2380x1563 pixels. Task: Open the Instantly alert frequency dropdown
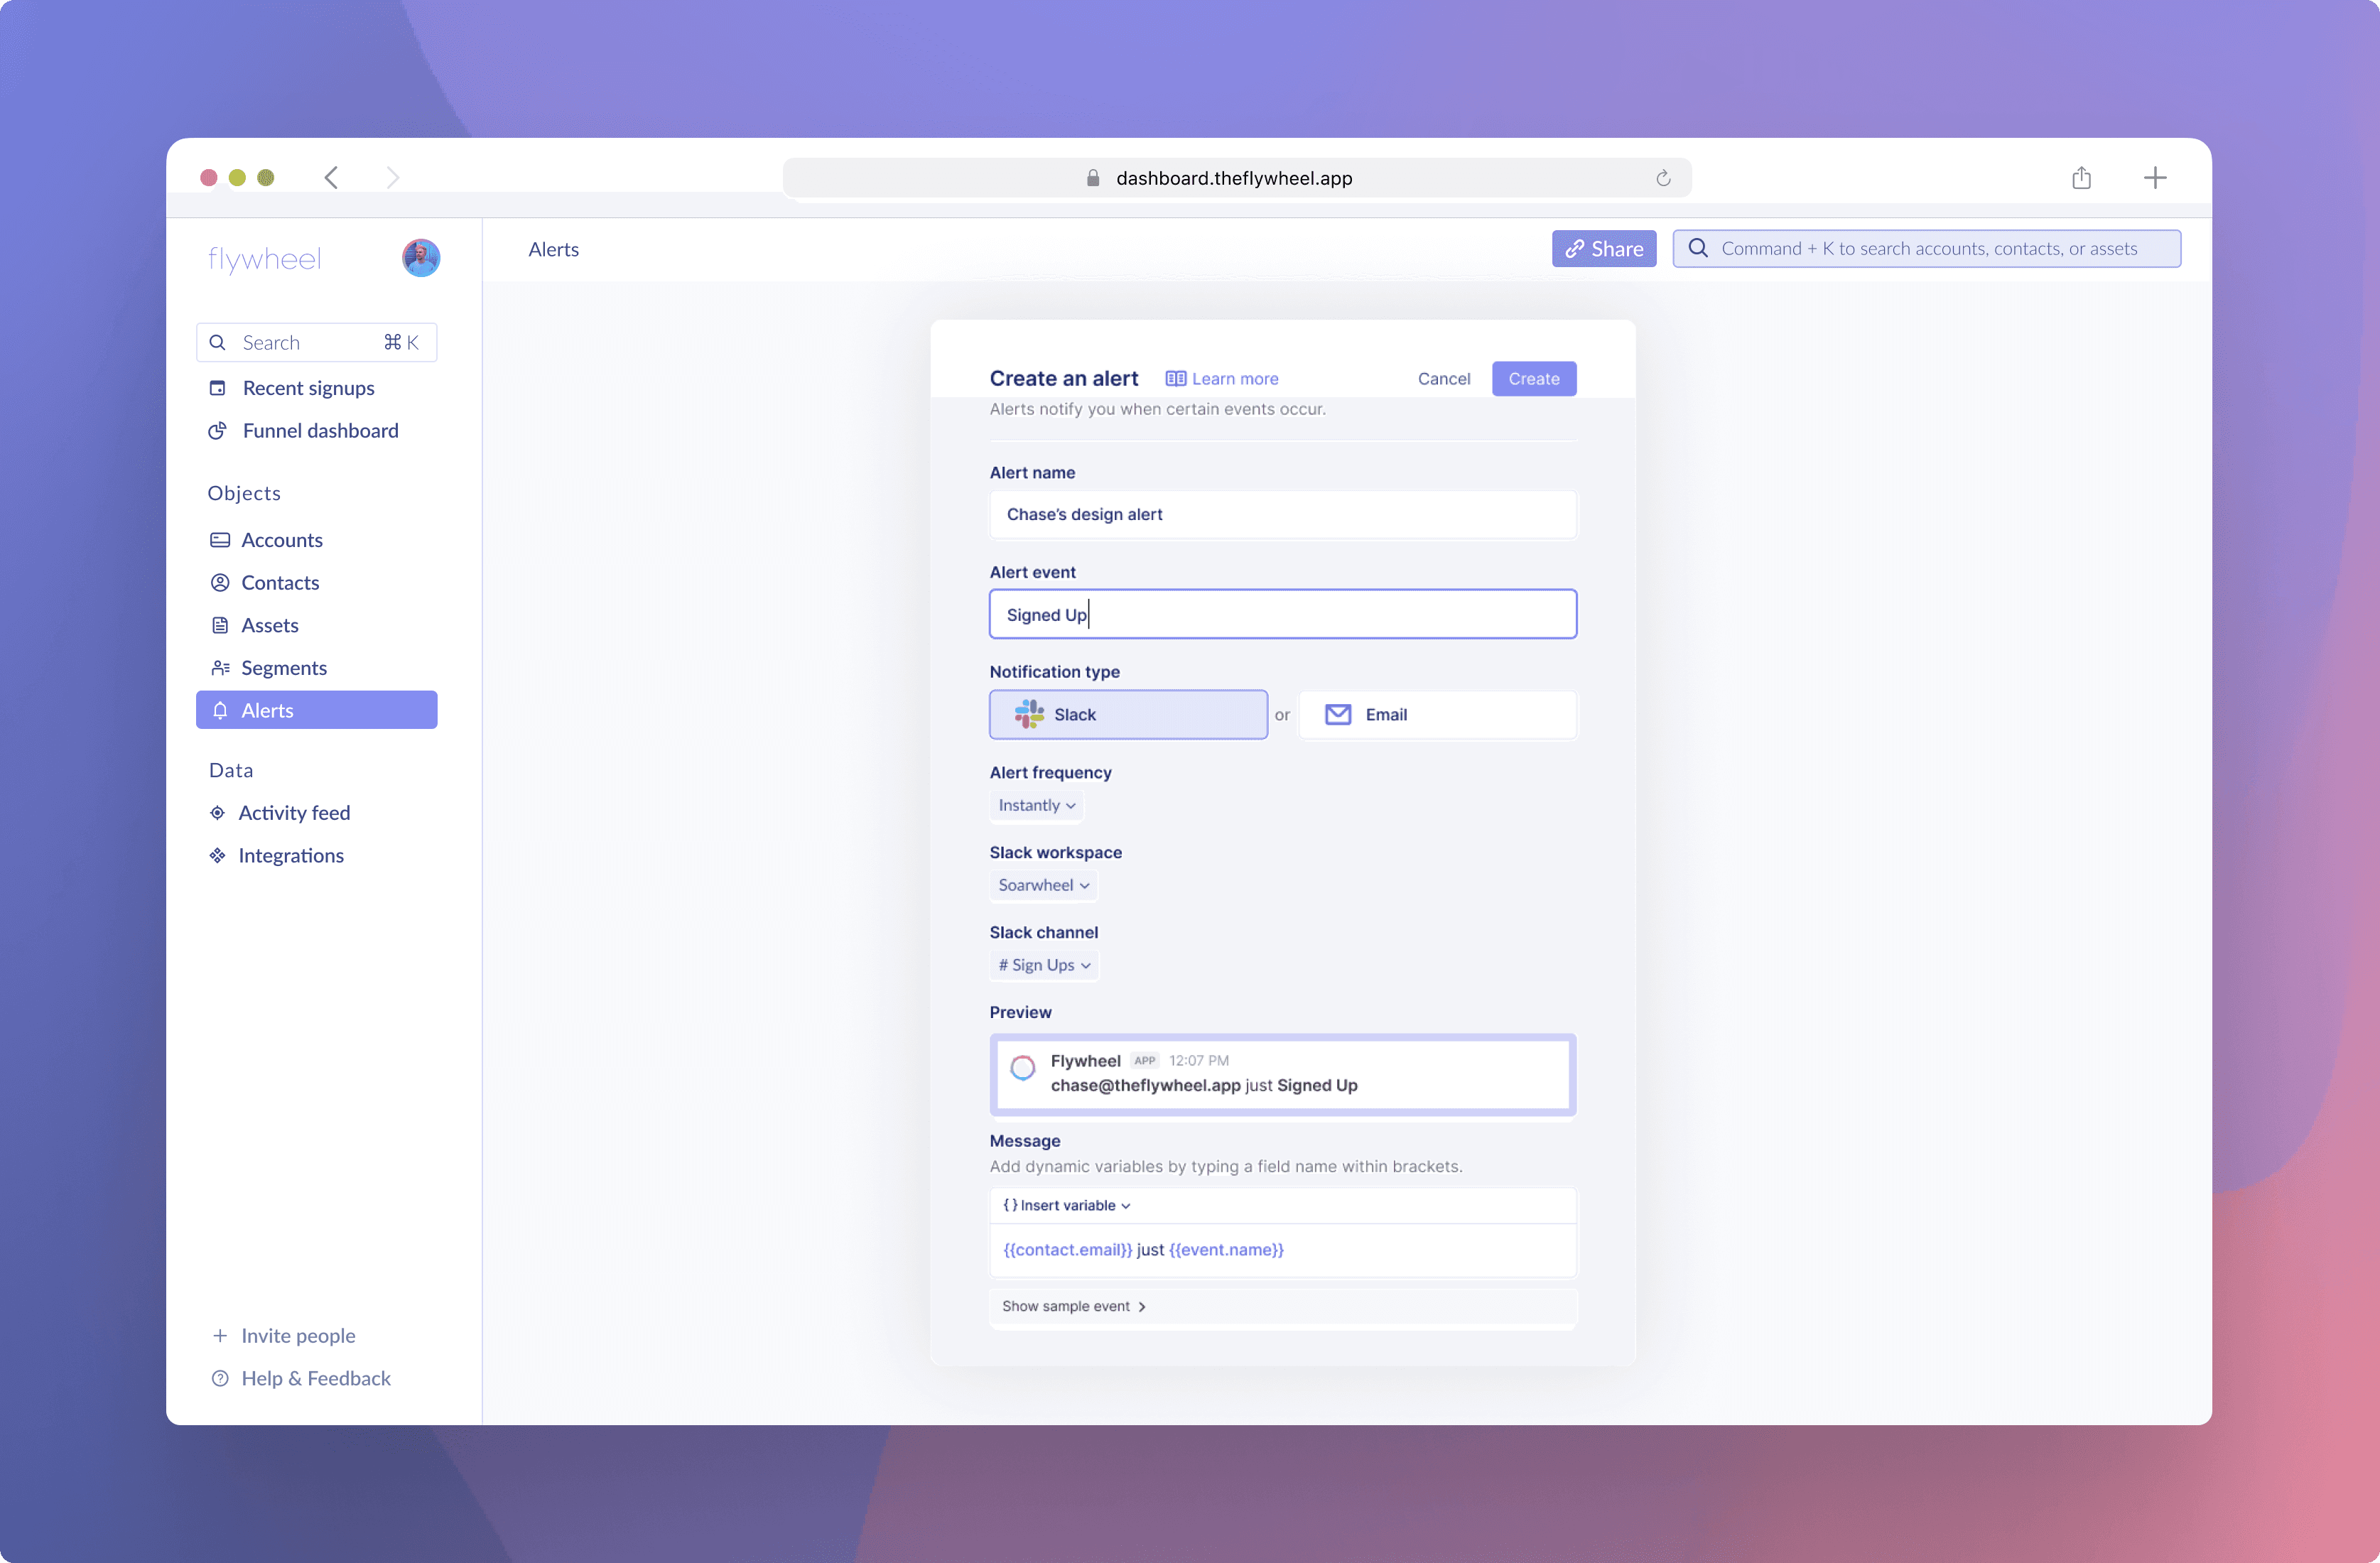click(1036, 805)
